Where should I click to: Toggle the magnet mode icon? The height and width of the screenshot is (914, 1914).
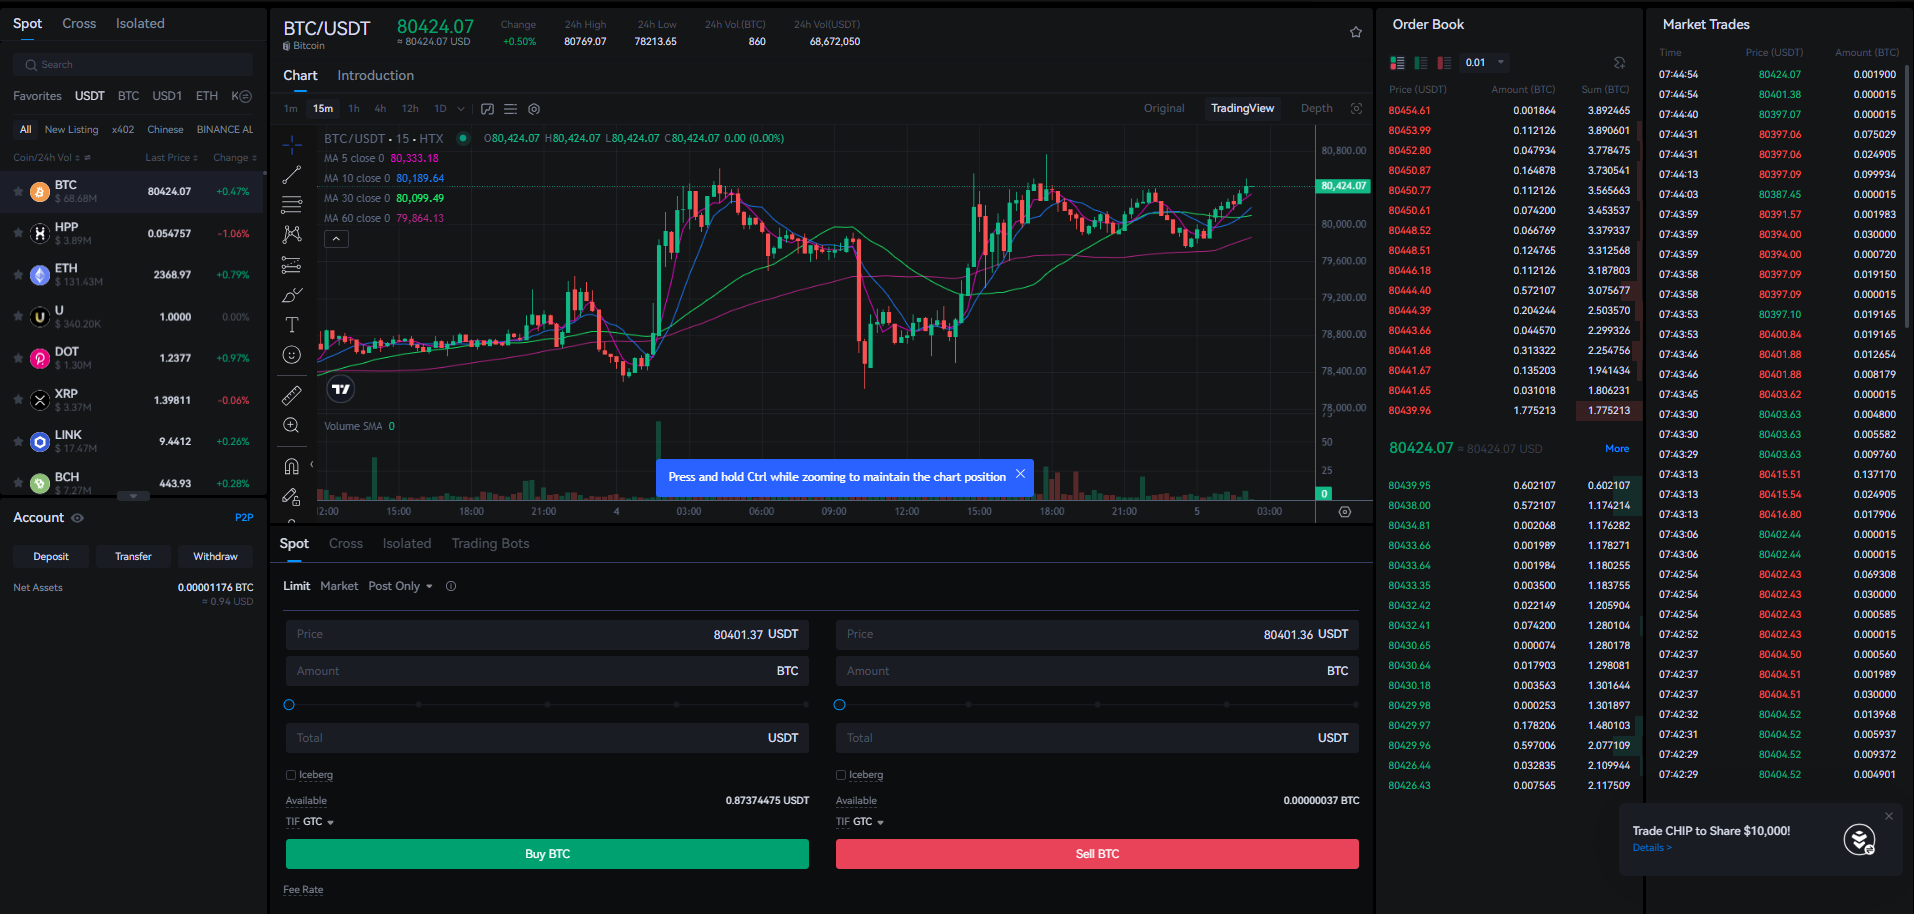tap(291, 466)
